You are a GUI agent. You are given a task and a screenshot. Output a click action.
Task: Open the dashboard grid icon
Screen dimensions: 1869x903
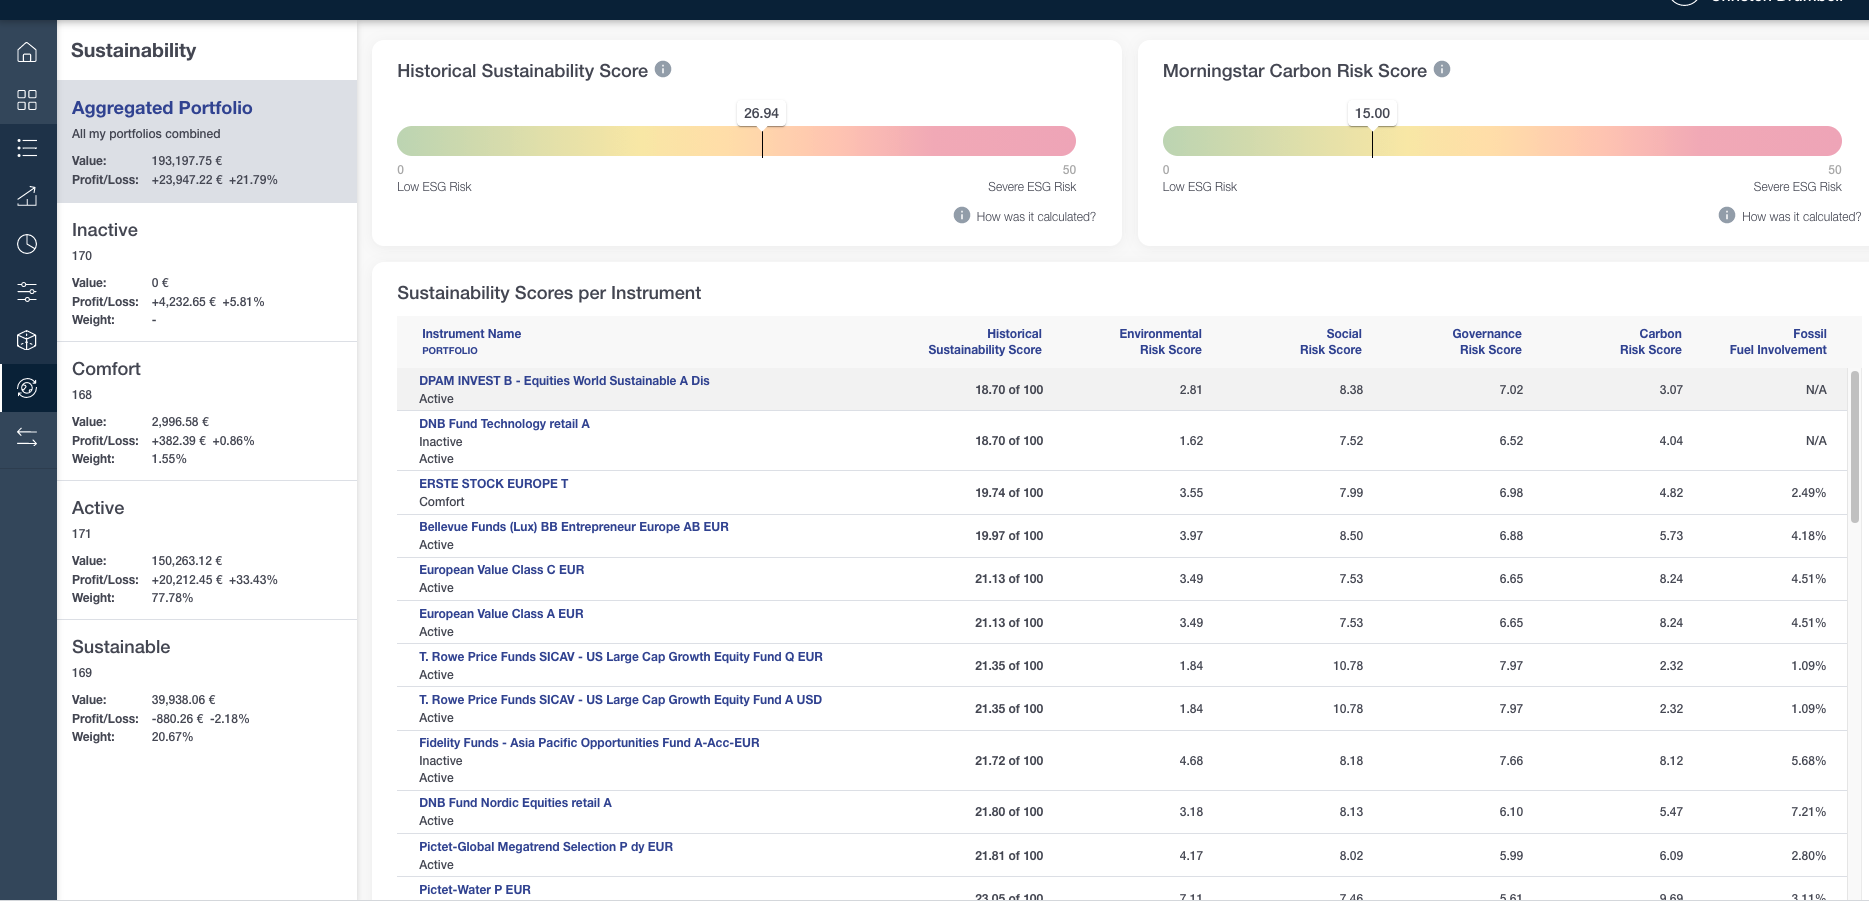click(27, 100)
